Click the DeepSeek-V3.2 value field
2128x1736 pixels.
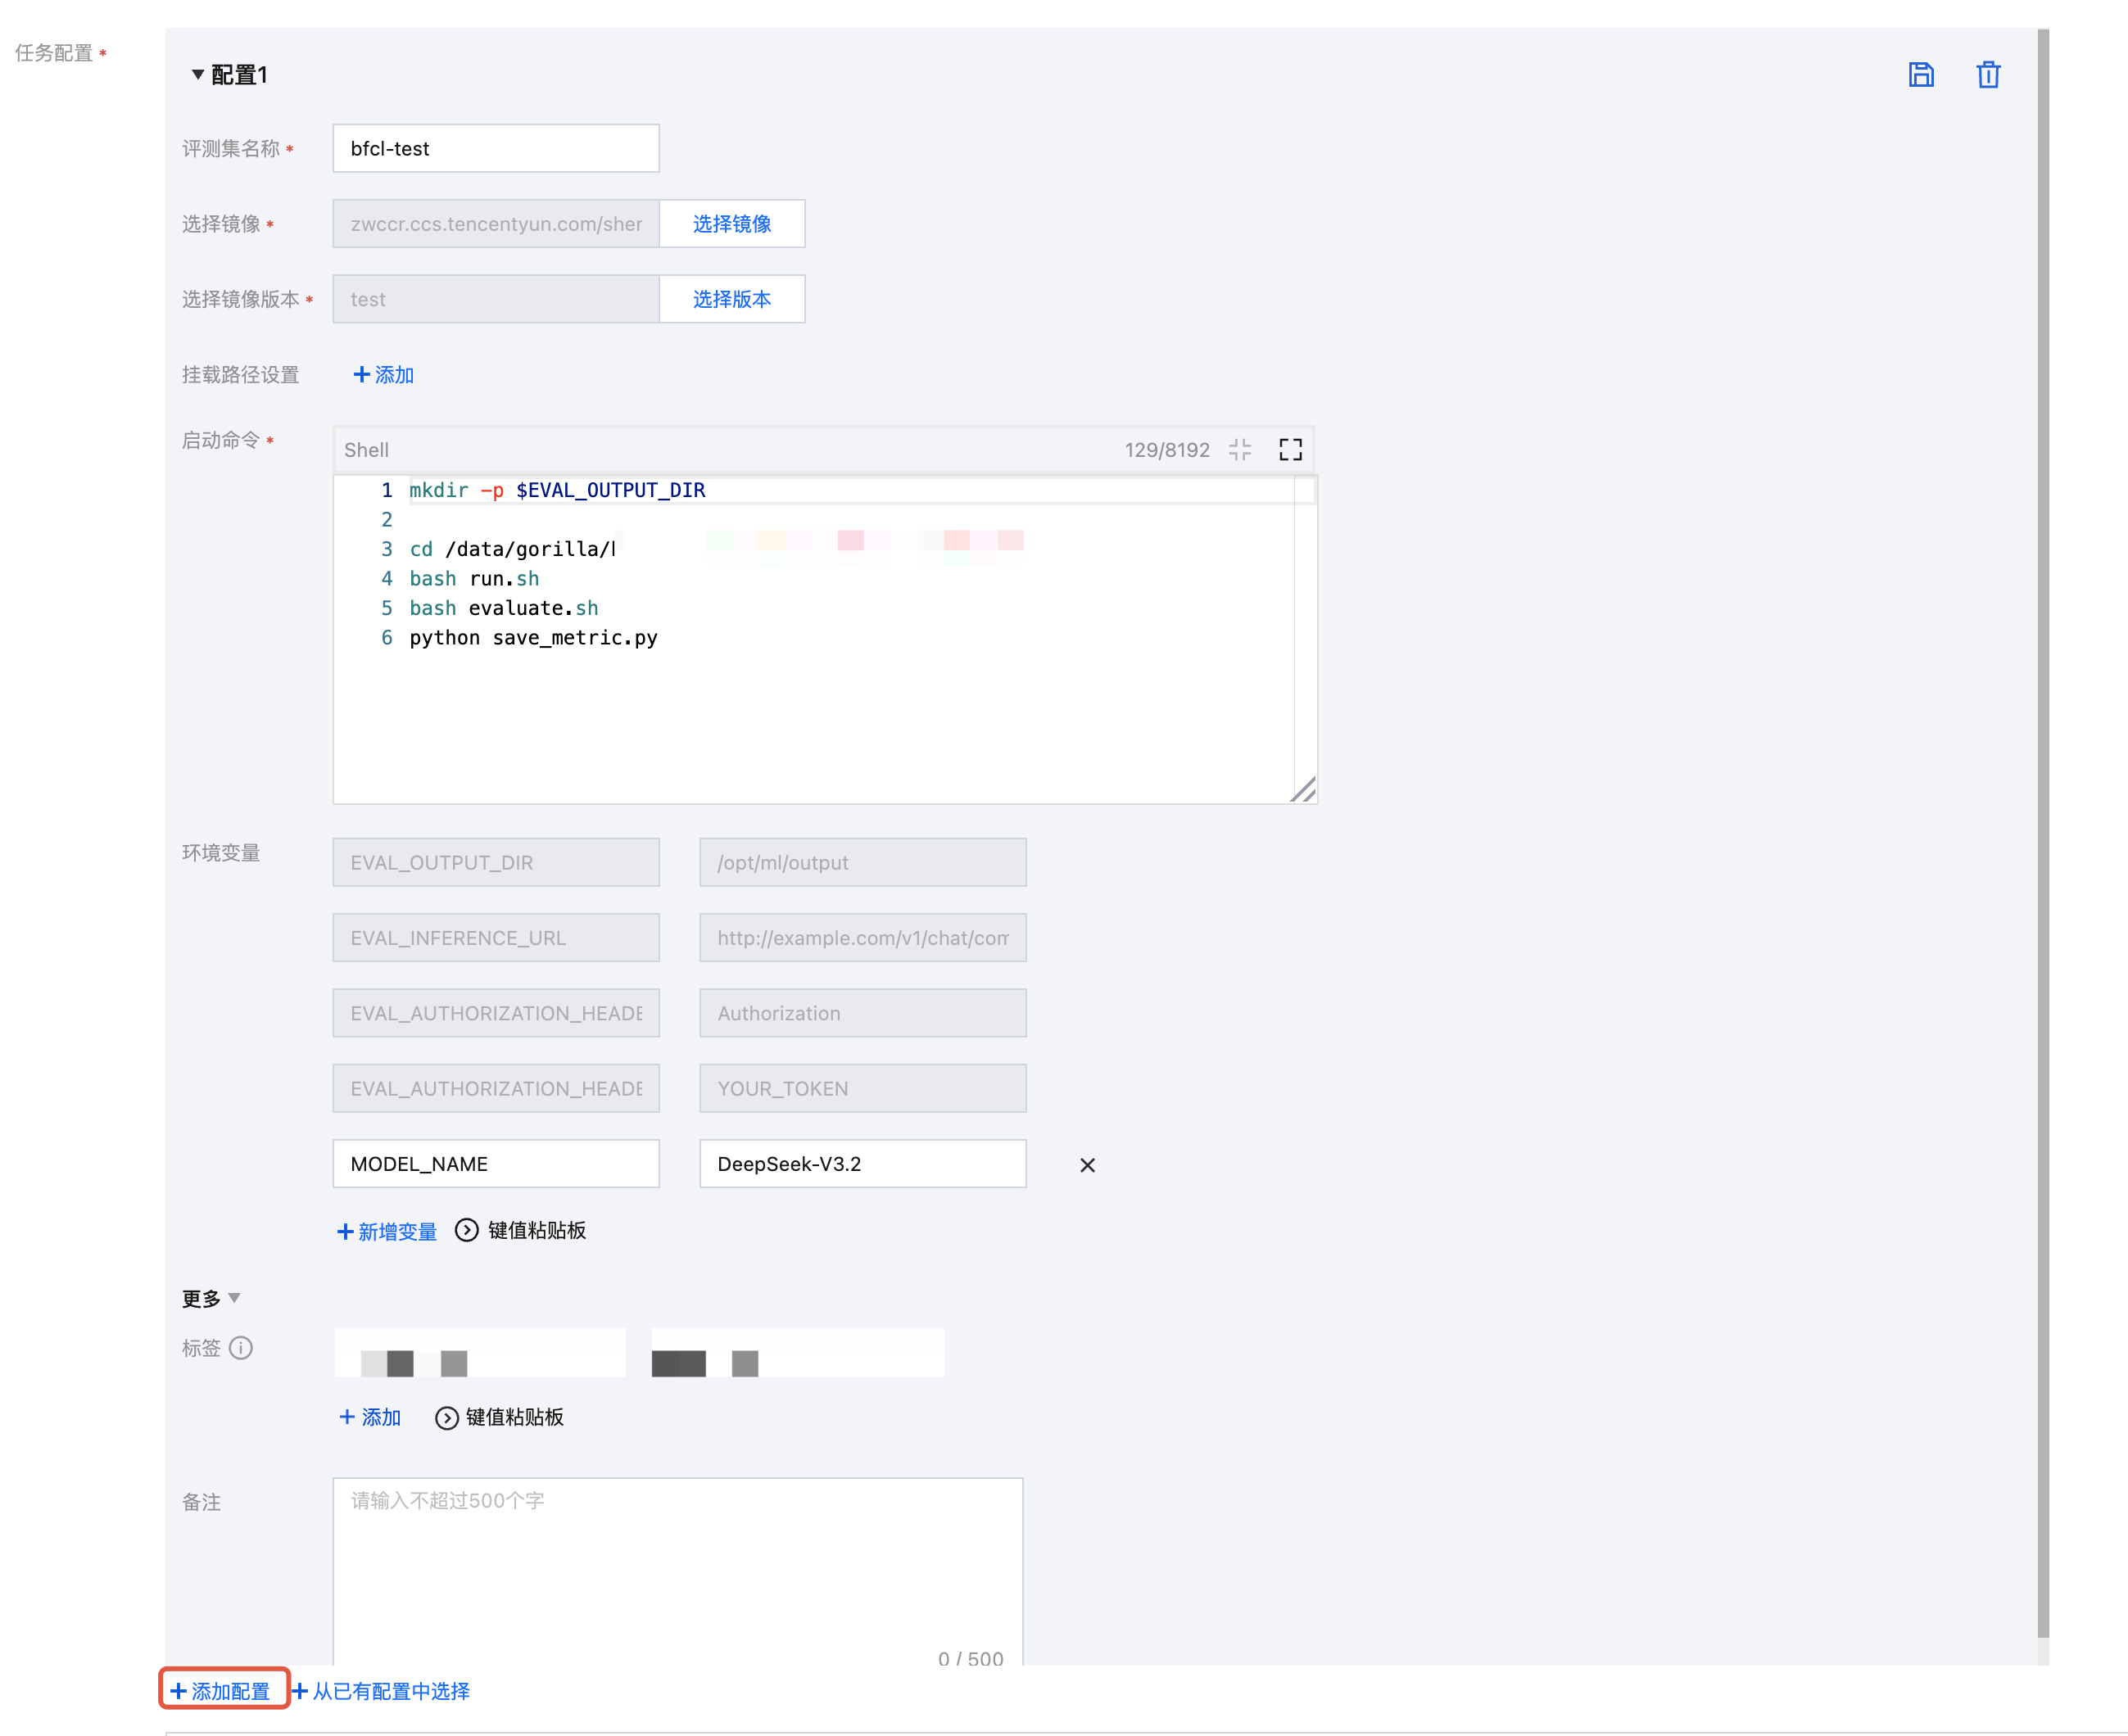pos(862,1164)
